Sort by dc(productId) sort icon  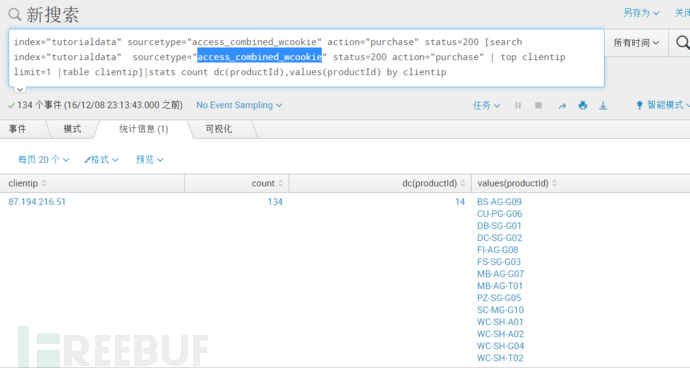pyautogui.click(x=463, y=183)
